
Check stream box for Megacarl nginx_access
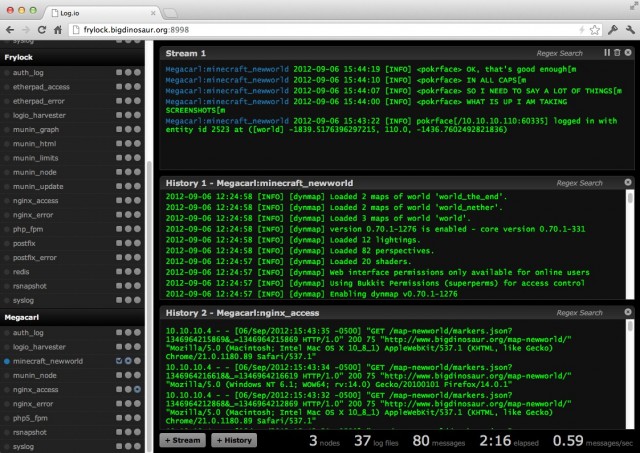(x=119, y=389)
